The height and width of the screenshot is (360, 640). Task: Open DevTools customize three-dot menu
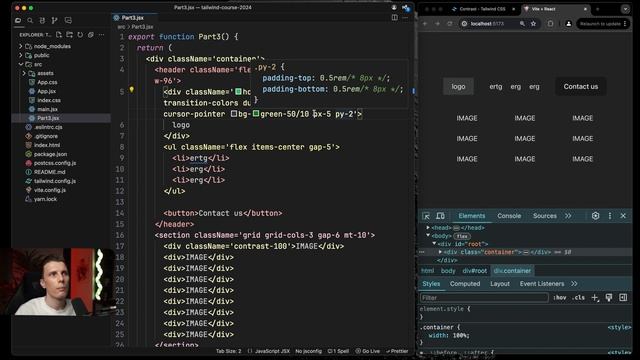pyautogui.click(x=610, y=216)
